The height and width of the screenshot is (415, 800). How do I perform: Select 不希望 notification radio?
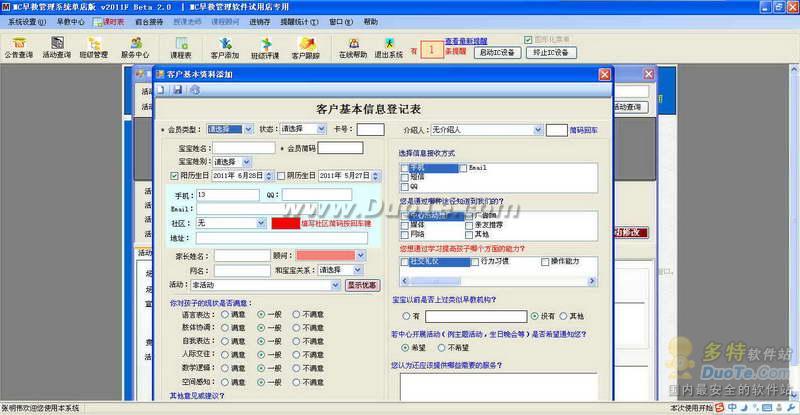(x=441, y=348)
